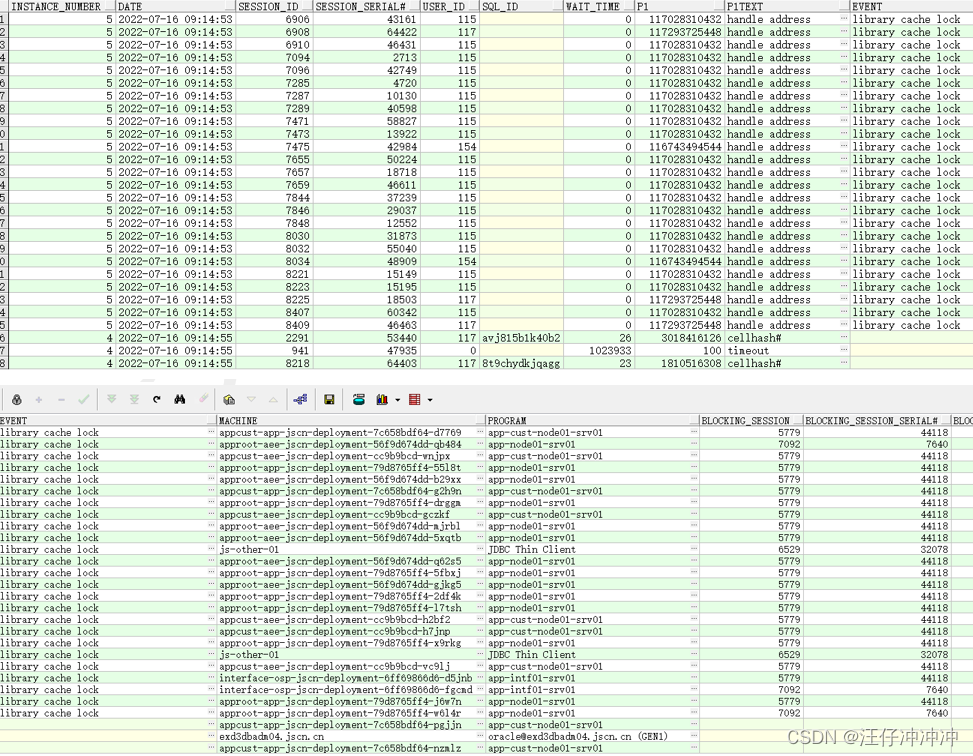The width and height of the screenshot is (973, 756).
Task: Click the Fetch Last Page icon
Action: [135, 399]
